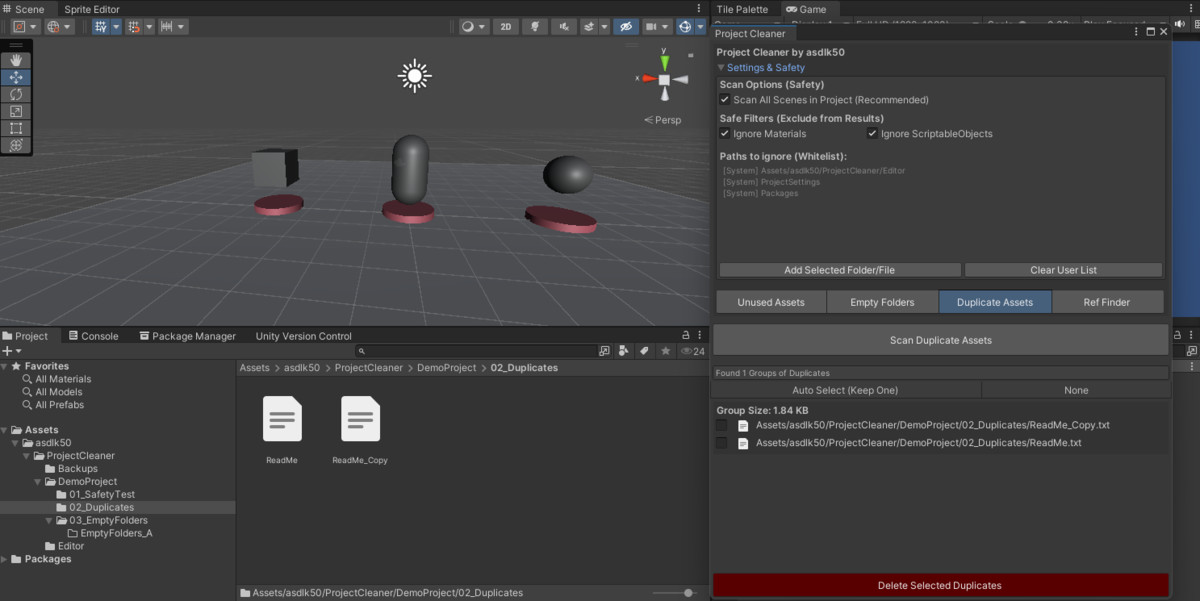The image size is (1200, 601).
Task: Open the Unity Version Control tab
Action: pyautogui.click(x=304, y=336)
